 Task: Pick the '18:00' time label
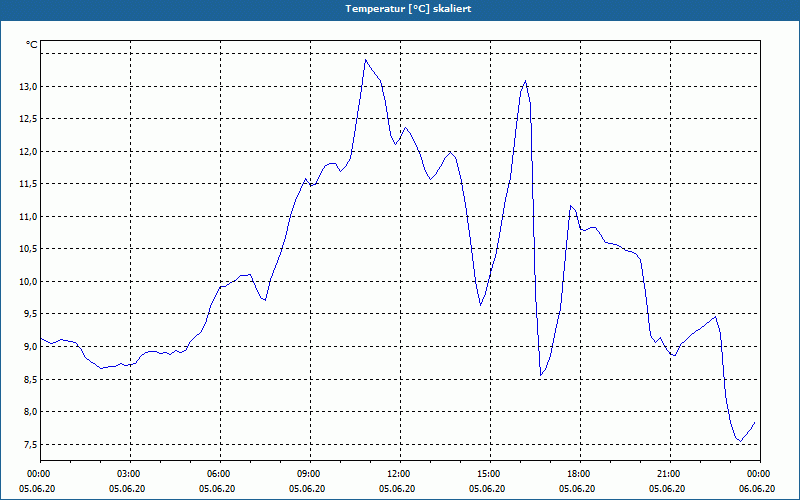(580, 474)
